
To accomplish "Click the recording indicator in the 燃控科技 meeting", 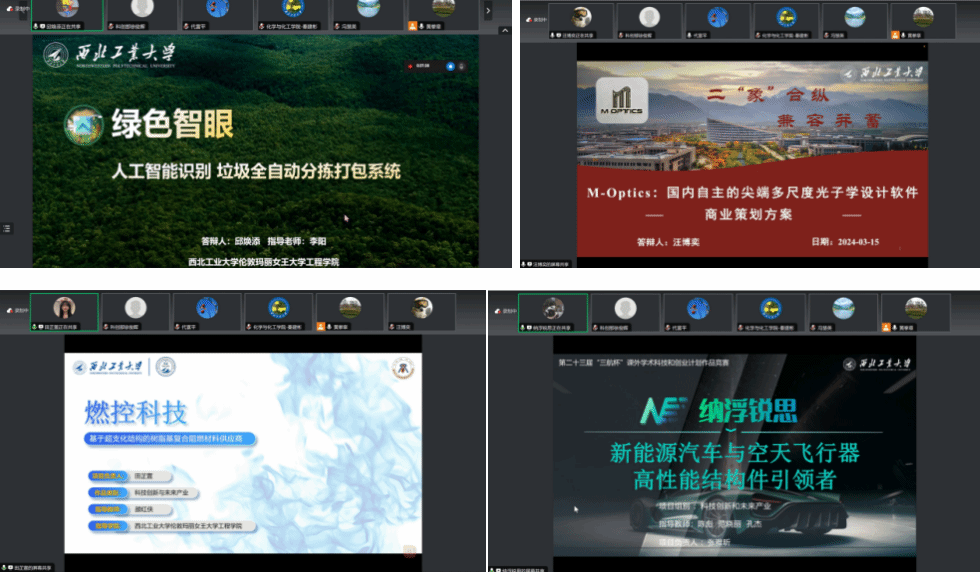I will tap(14, 310).
